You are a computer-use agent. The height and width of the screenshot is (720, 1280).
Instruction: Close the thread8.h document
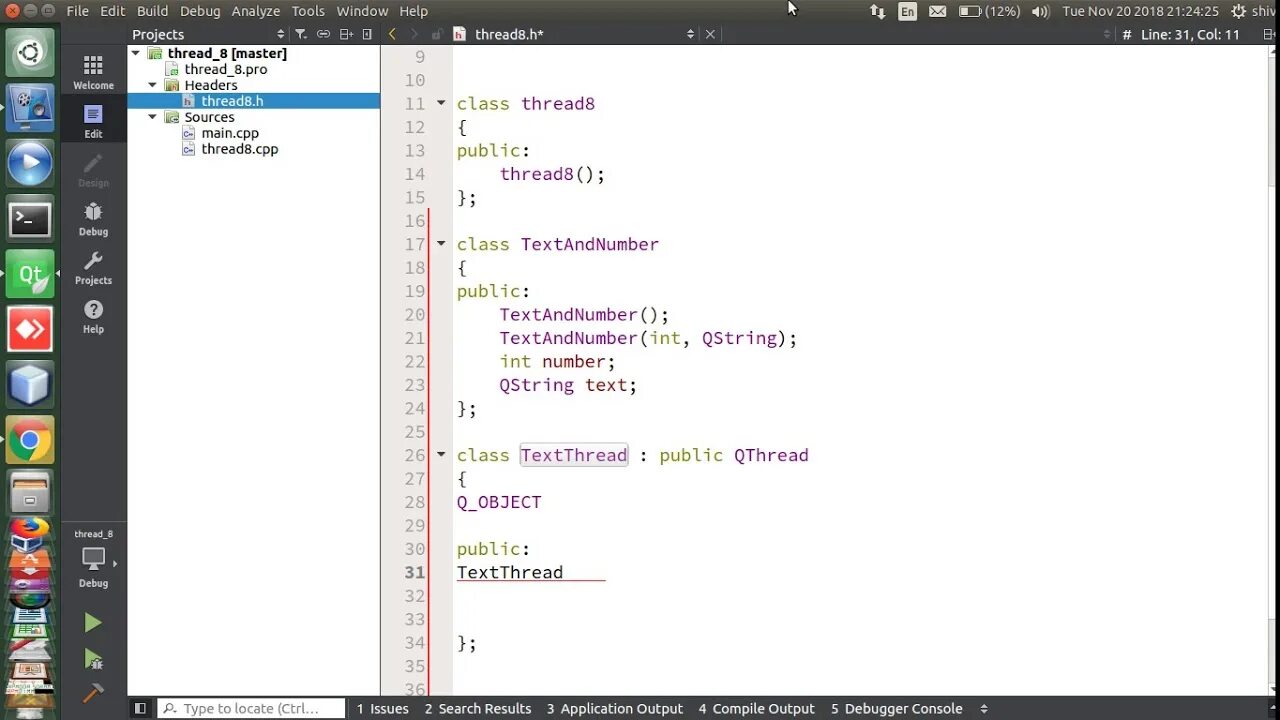point(710,34)
